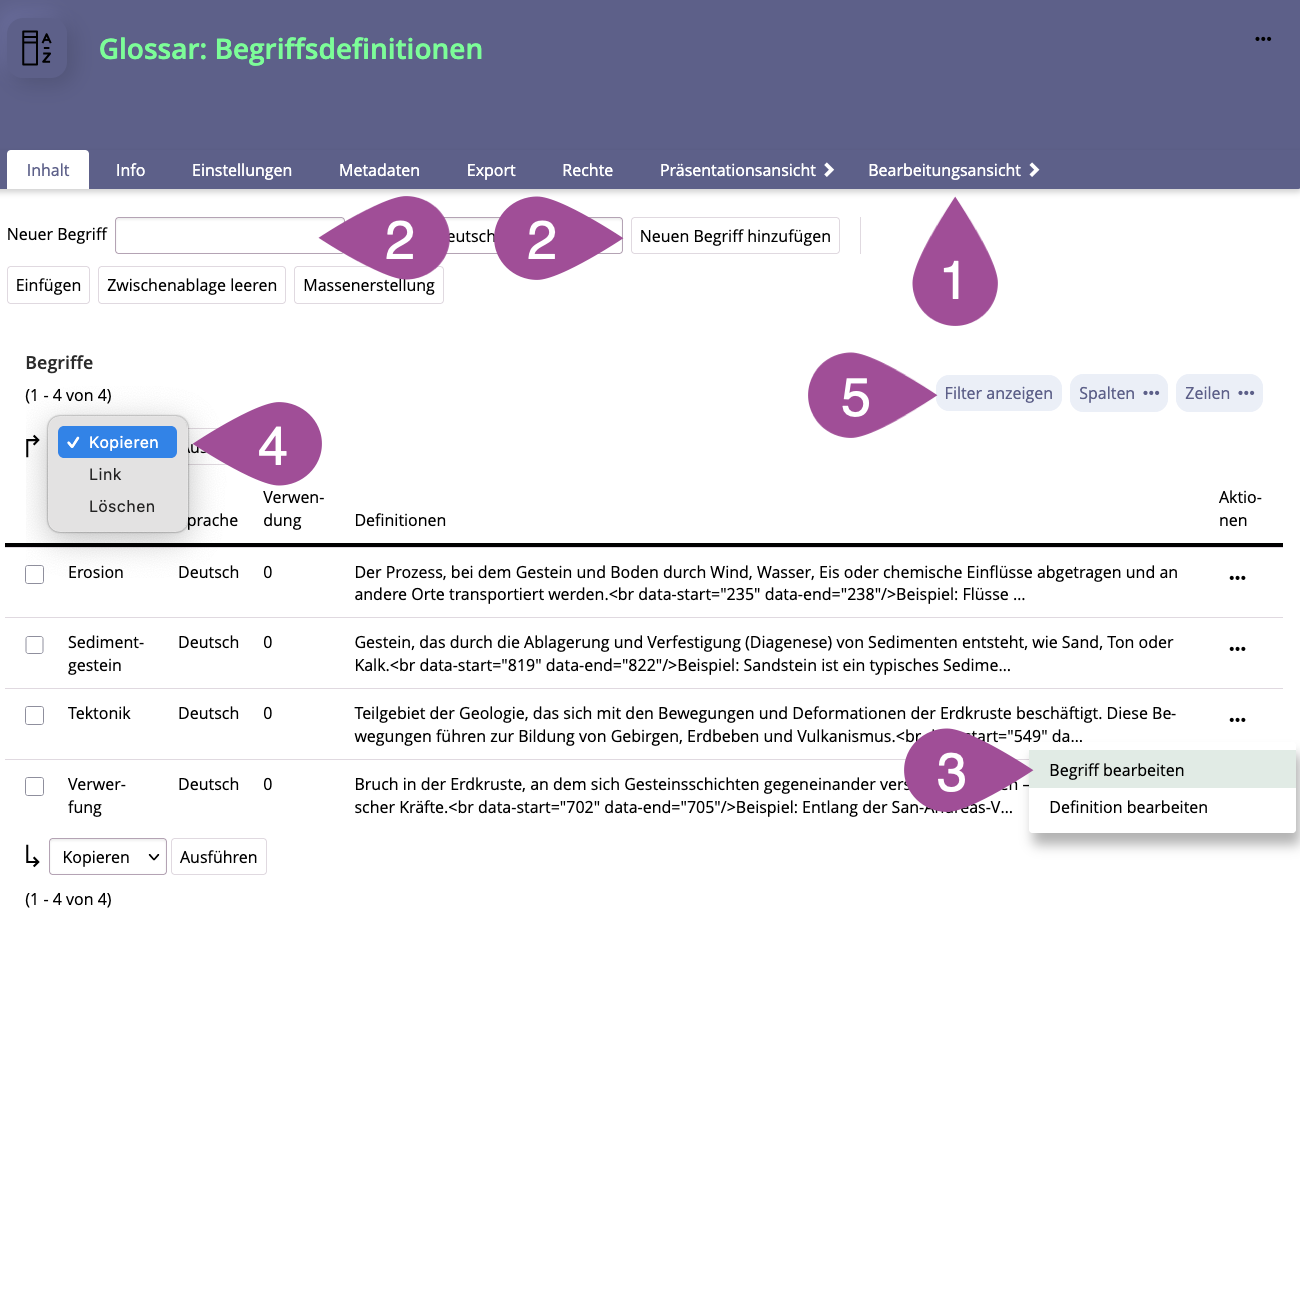Open actions menu for Tektonik row
The height and width of the screenshot is (1300, 1300).
(x=1237, y=720)
